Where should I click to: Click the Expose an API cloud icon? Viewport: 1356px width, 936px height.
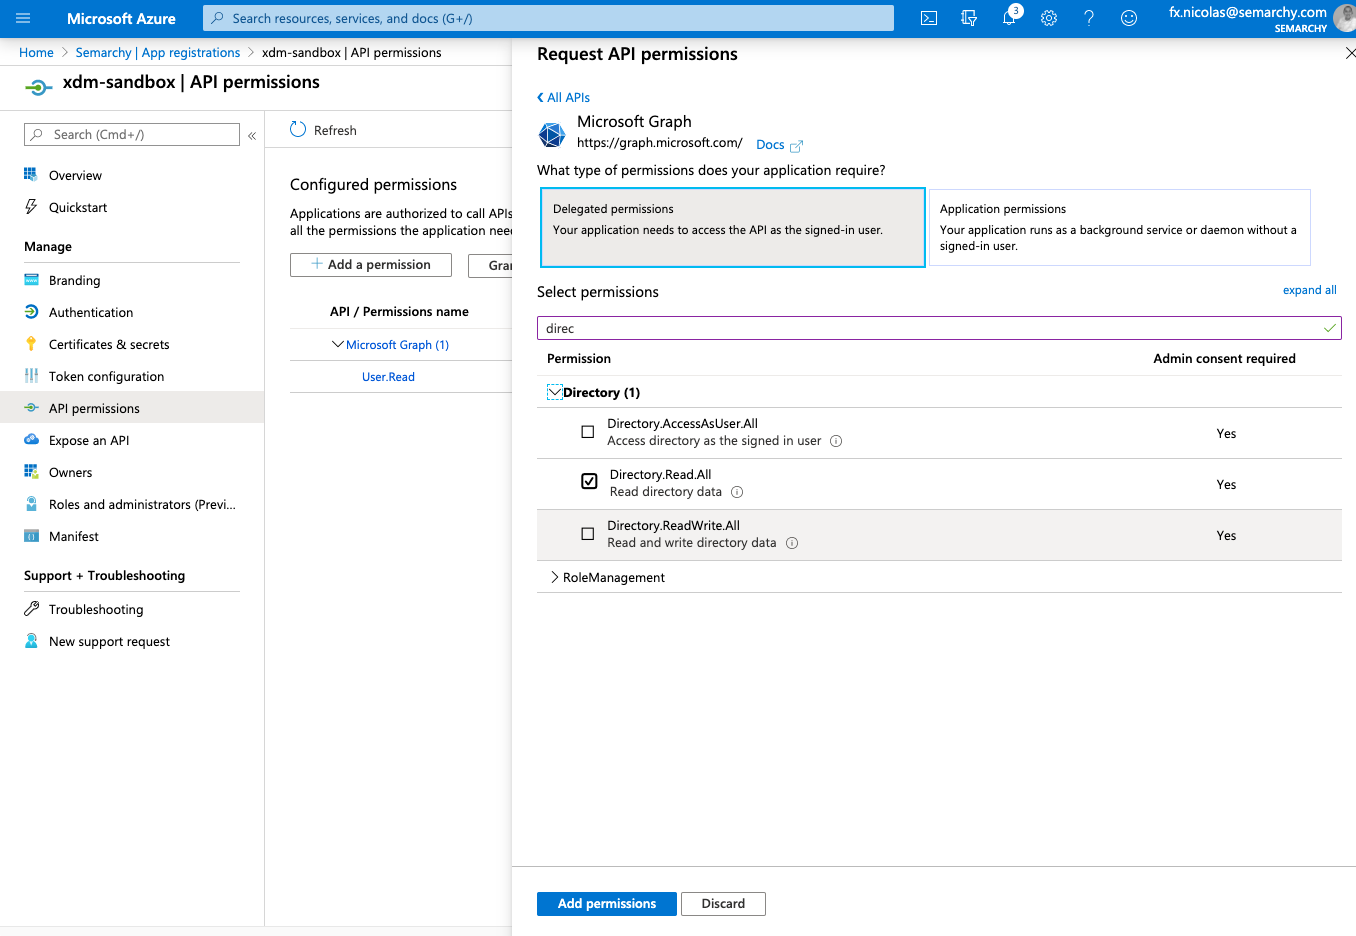31,440
